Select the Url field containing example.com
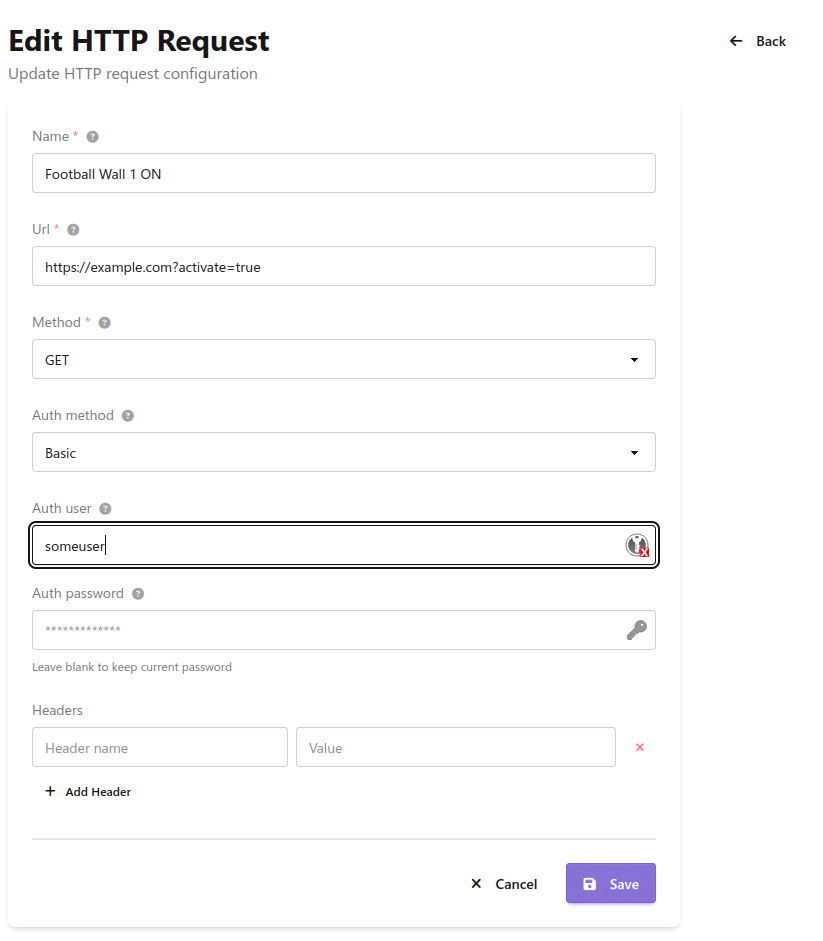Viewport: 823px width, 941px height. tap(343, 266)
